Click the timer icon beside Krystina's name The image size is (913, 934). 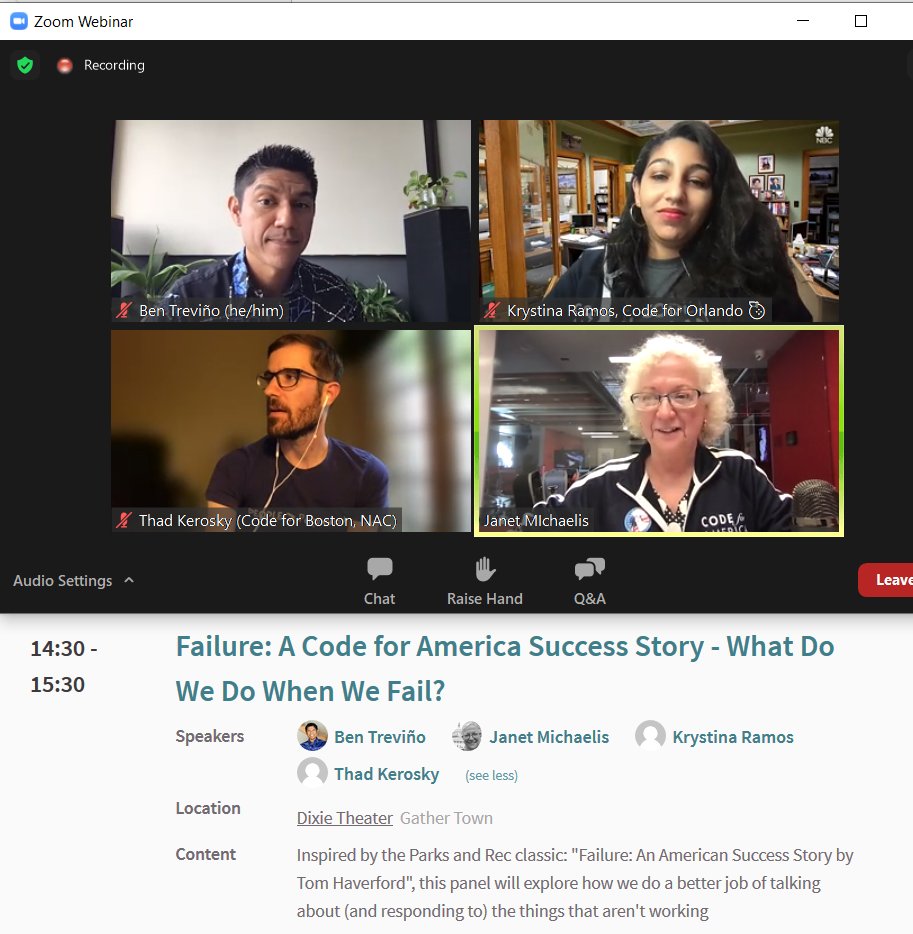[x=756, y=310]
